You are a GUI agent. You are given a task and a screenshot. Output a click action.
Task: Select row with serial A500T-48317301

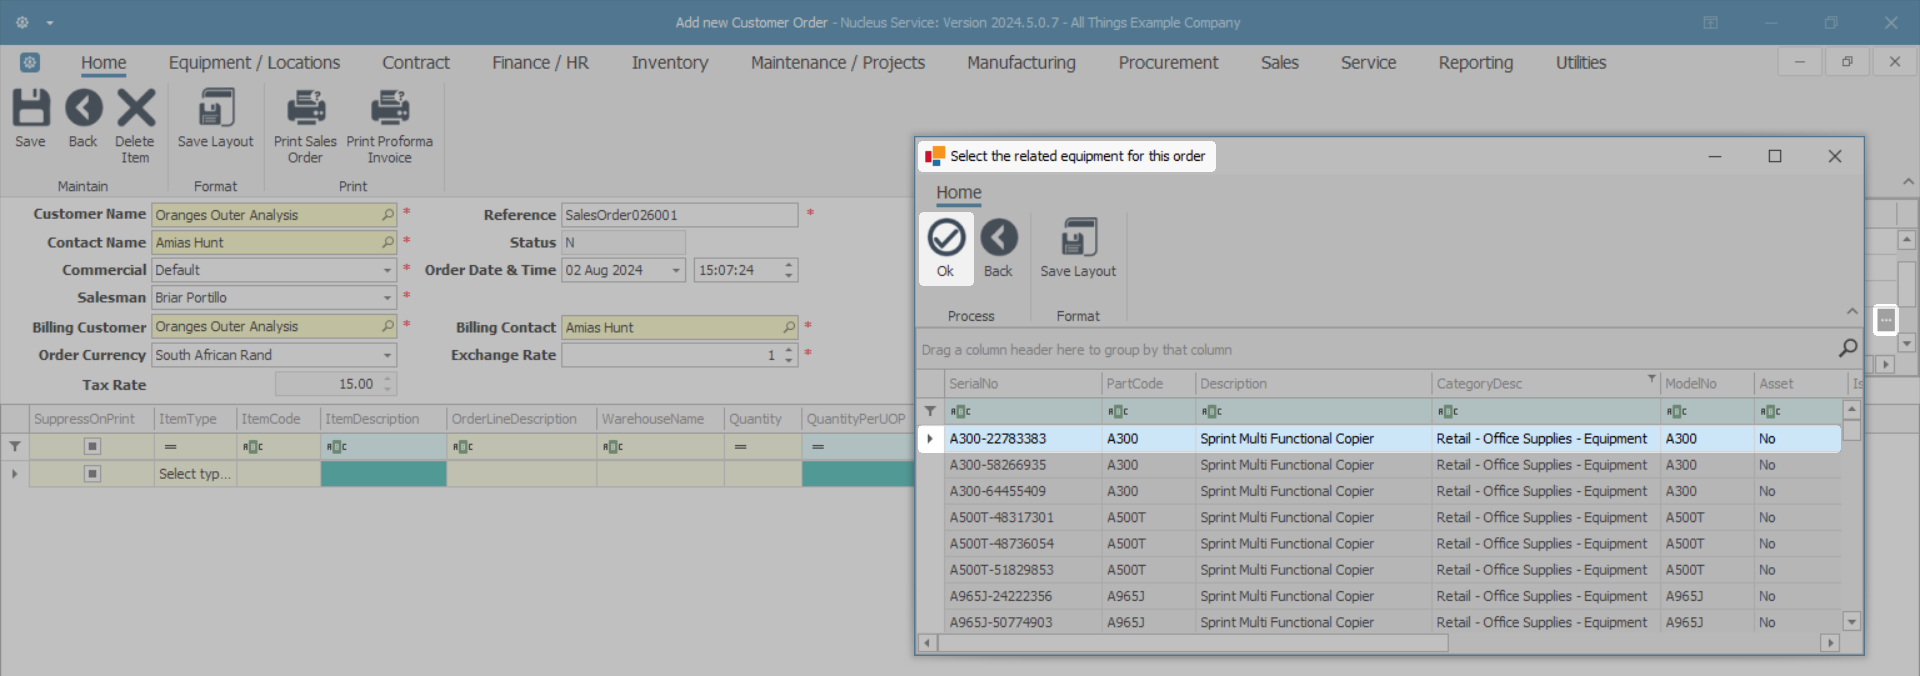click(1380, 517)
